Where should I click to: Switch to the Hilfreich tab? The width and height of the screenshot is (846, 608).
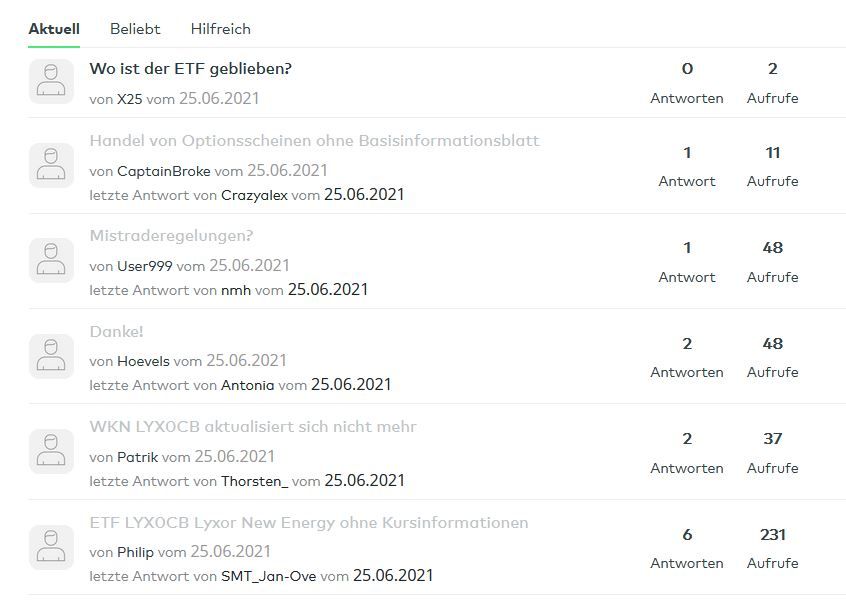(220, 29)
